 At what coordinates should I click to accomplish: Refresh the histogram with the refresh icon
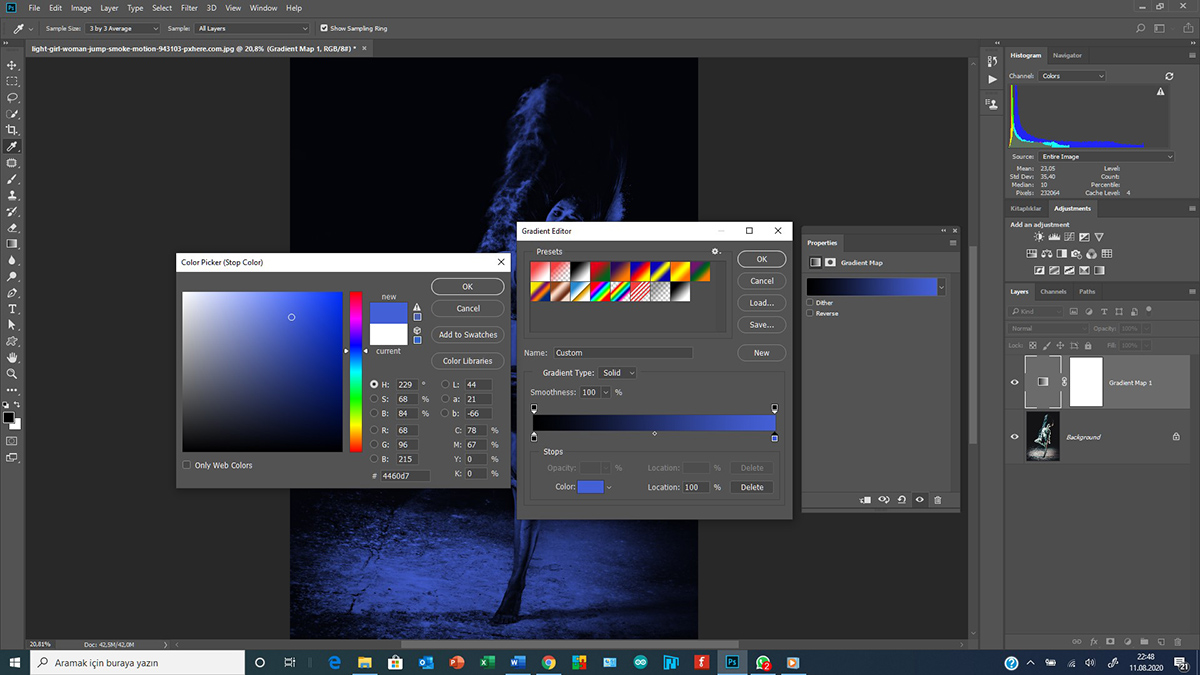pyautogui.click(x=1169, y=76)
